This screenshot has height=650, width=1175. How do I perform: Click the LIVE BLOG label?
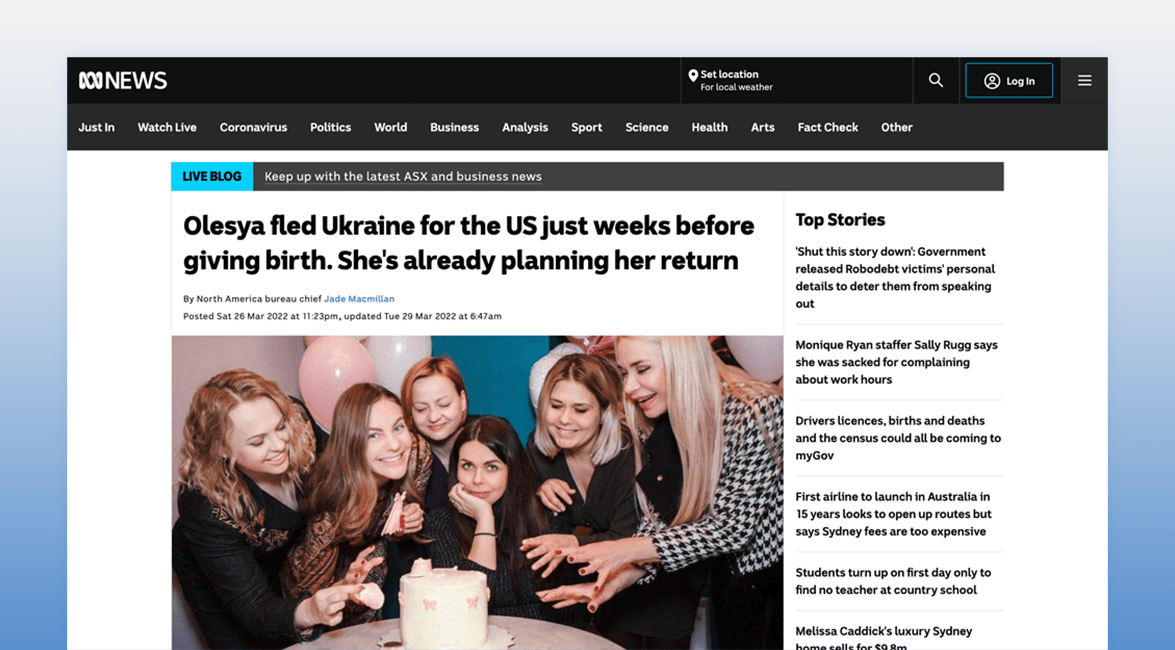click(212, 176)
